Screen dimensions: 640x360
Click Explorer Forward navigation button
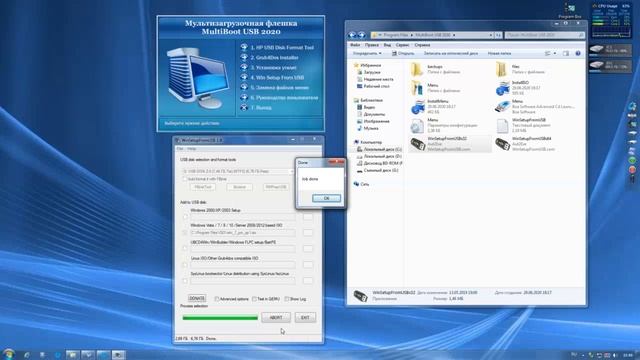362,35
